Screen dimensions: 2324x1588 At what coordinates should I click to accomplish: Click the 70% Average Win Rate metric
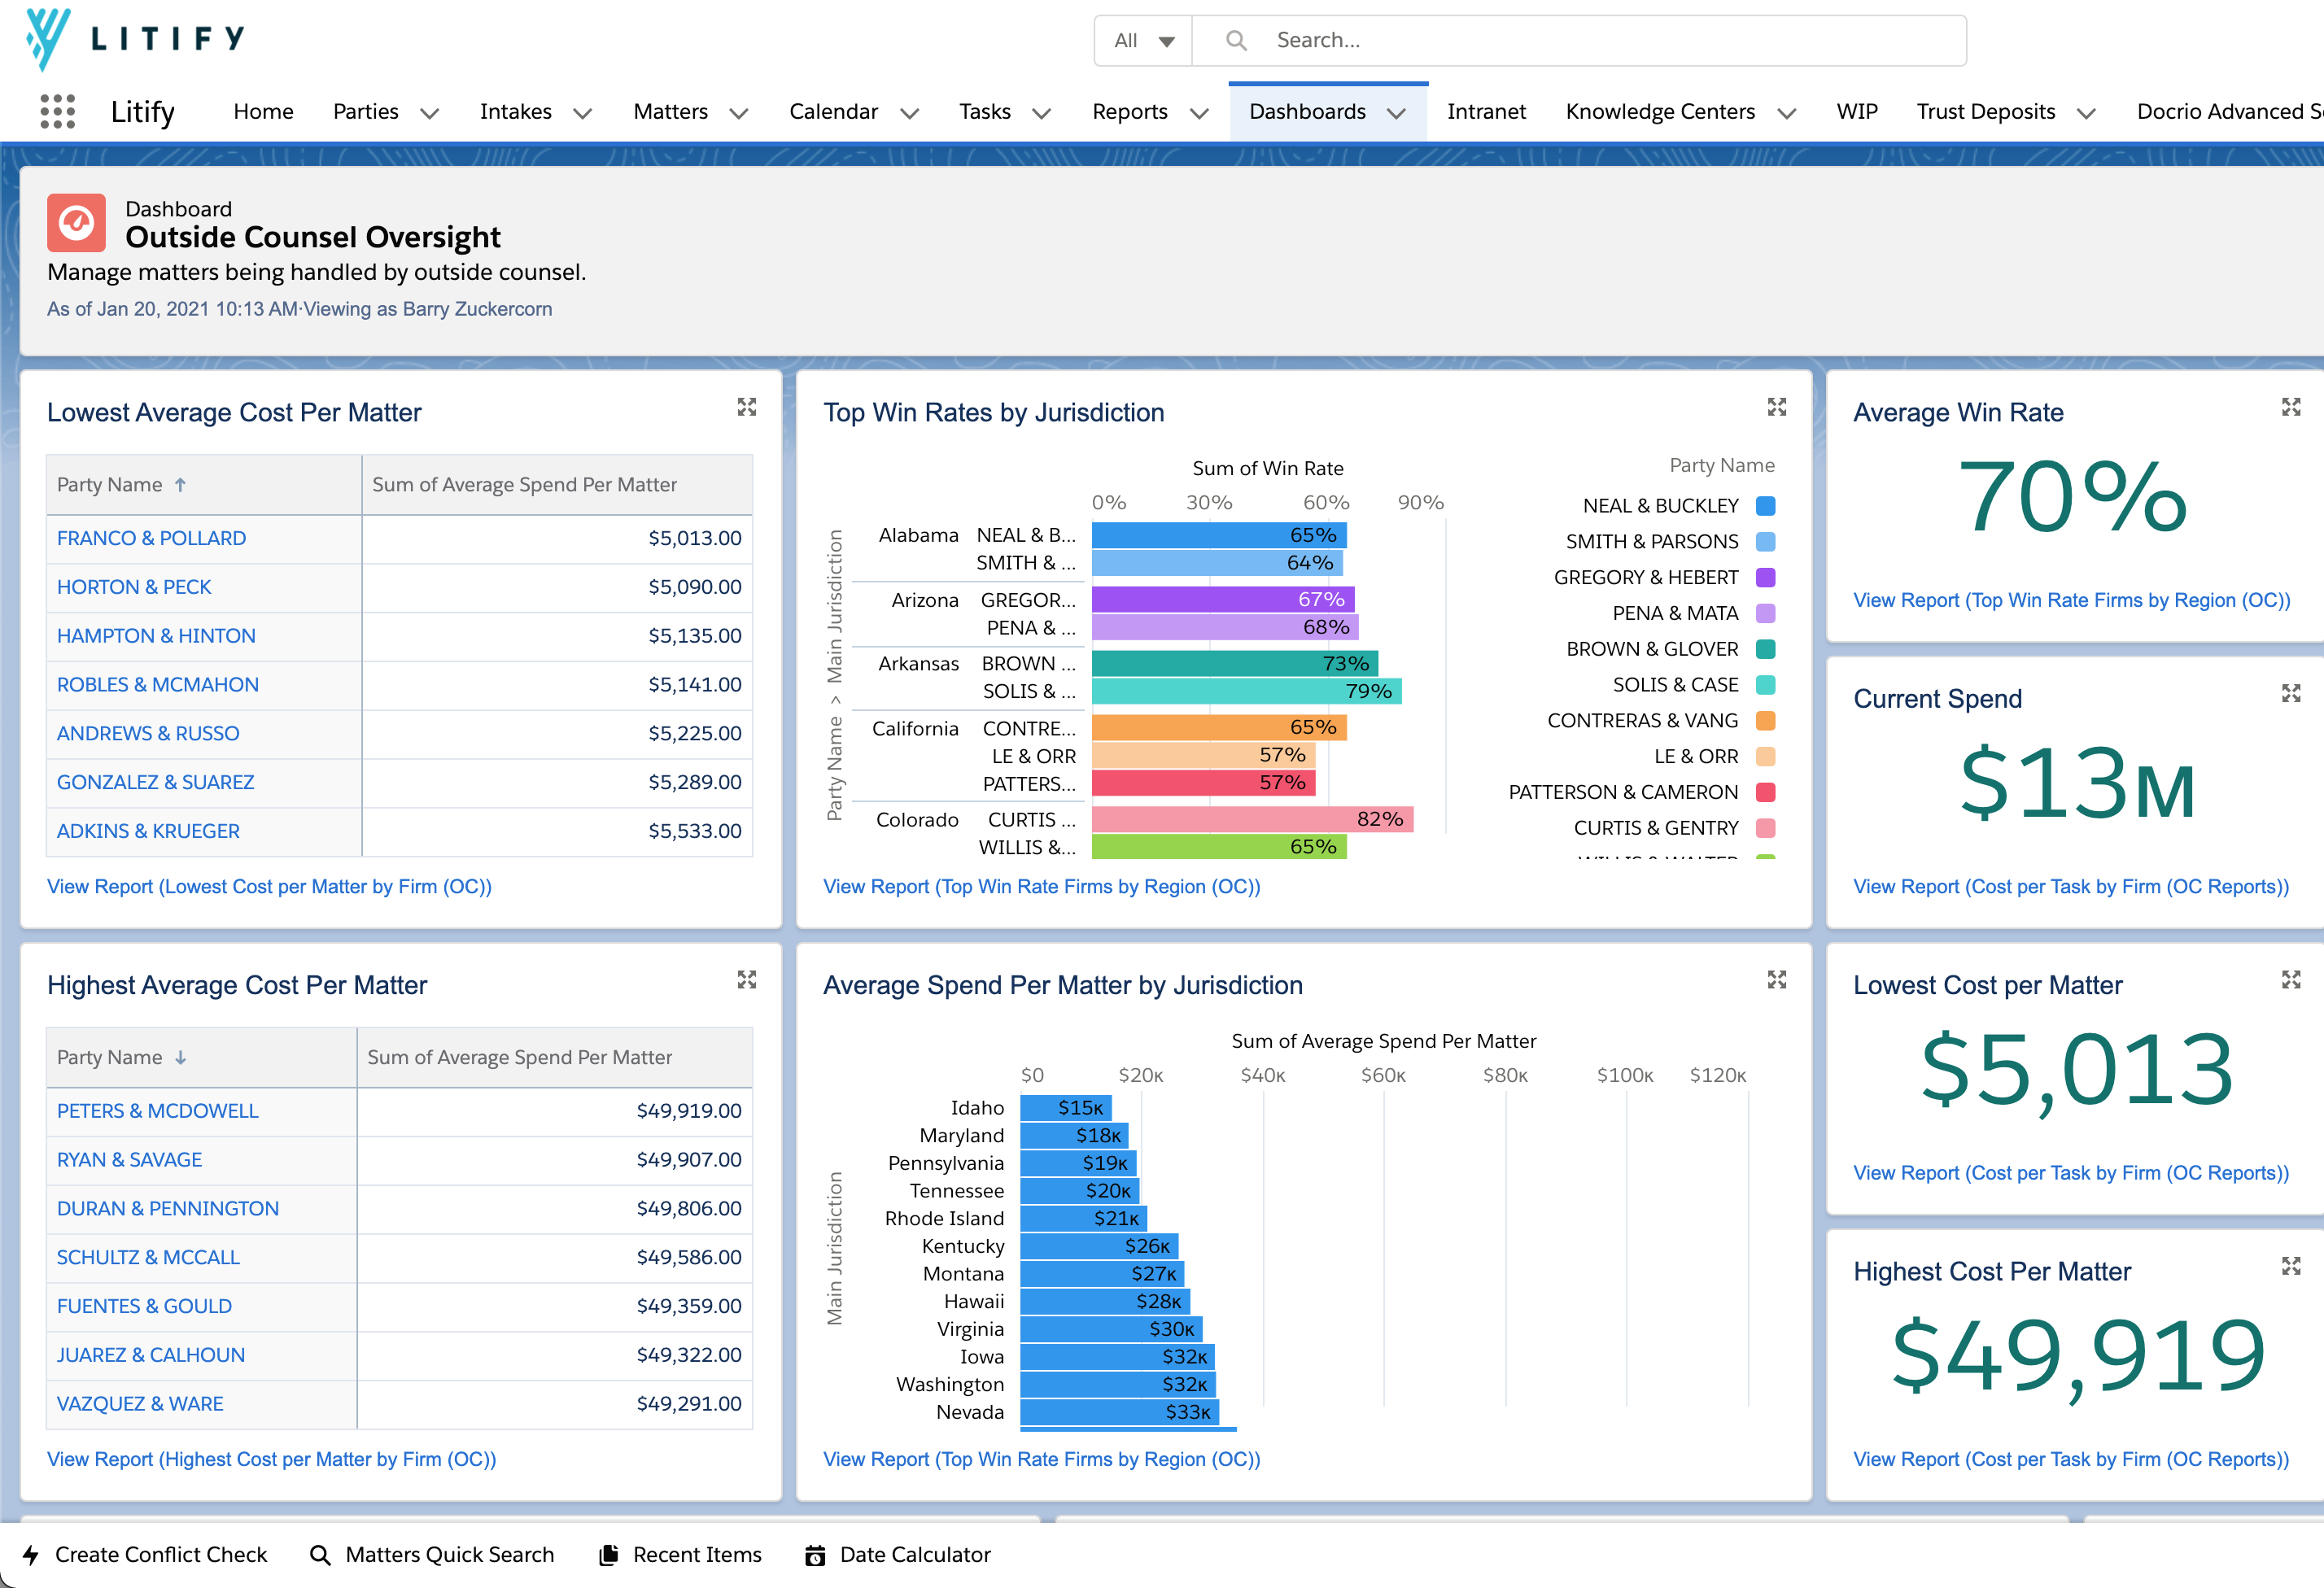point(2072,497)
